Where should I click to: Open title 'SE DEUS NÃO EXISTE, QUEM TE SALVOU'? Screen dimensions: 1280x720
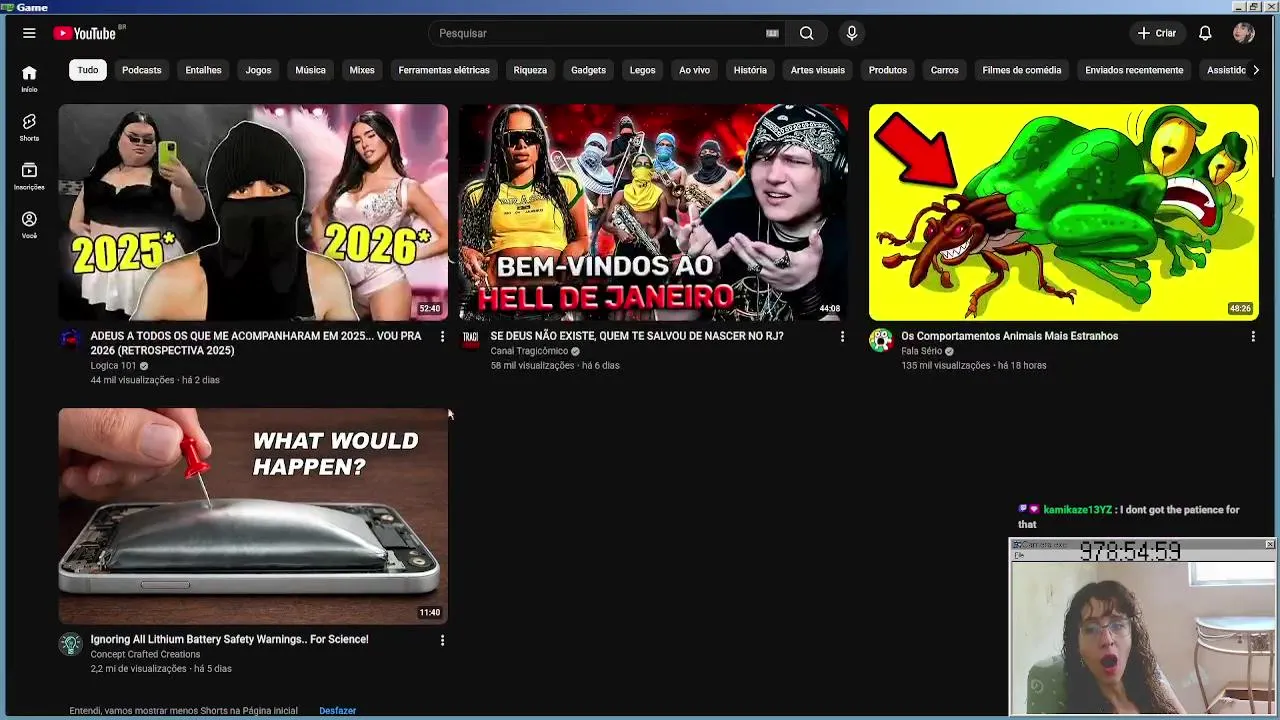(x=637, y=336)
